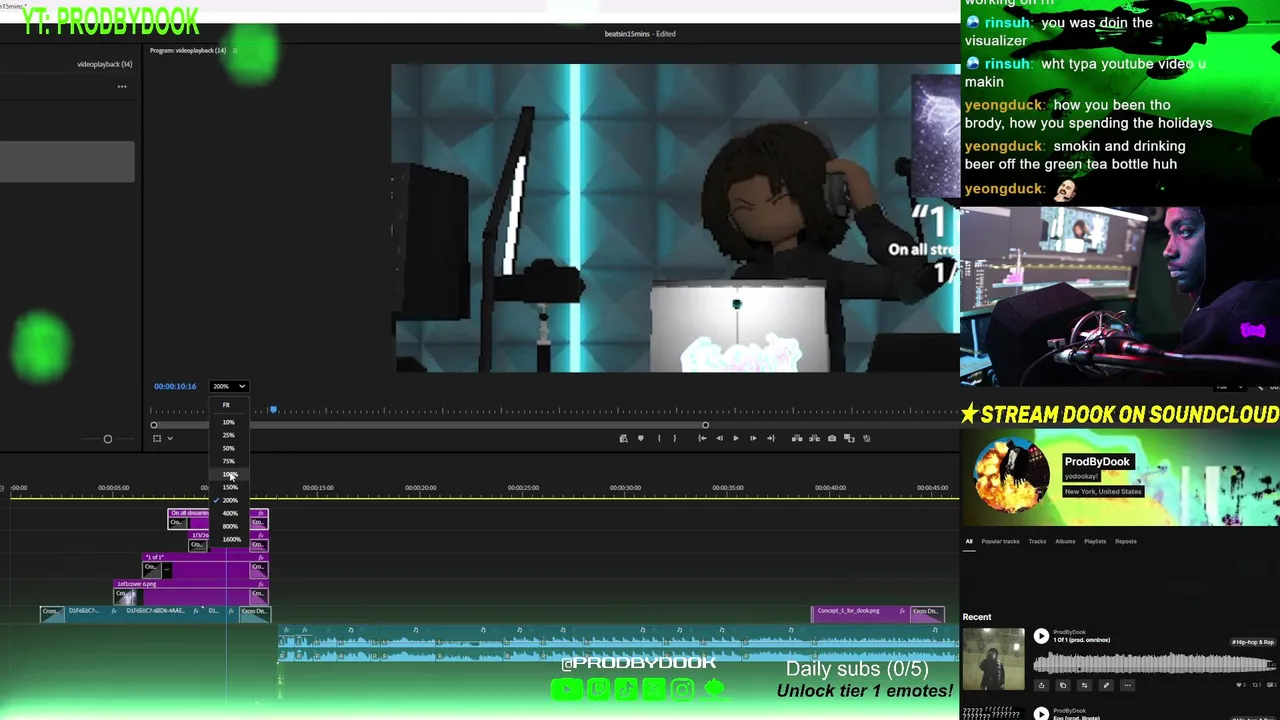Click the Mark Out bracket button
This screenshot has width=1280, height=720.
(x=675, y=438)
